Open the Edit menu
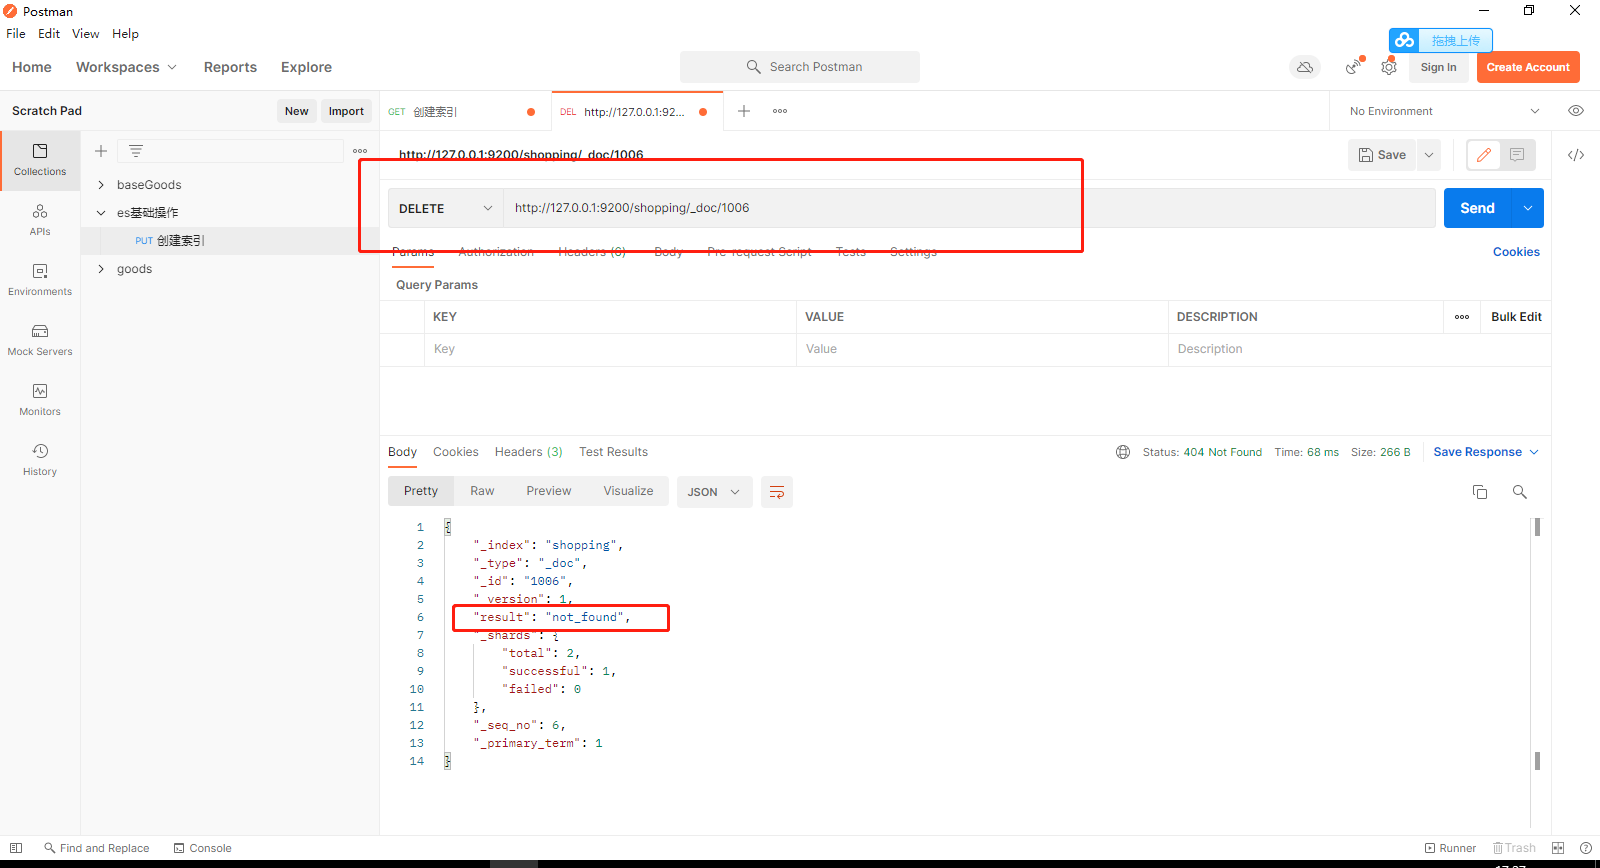1600x868 pixels. [49, 33]
